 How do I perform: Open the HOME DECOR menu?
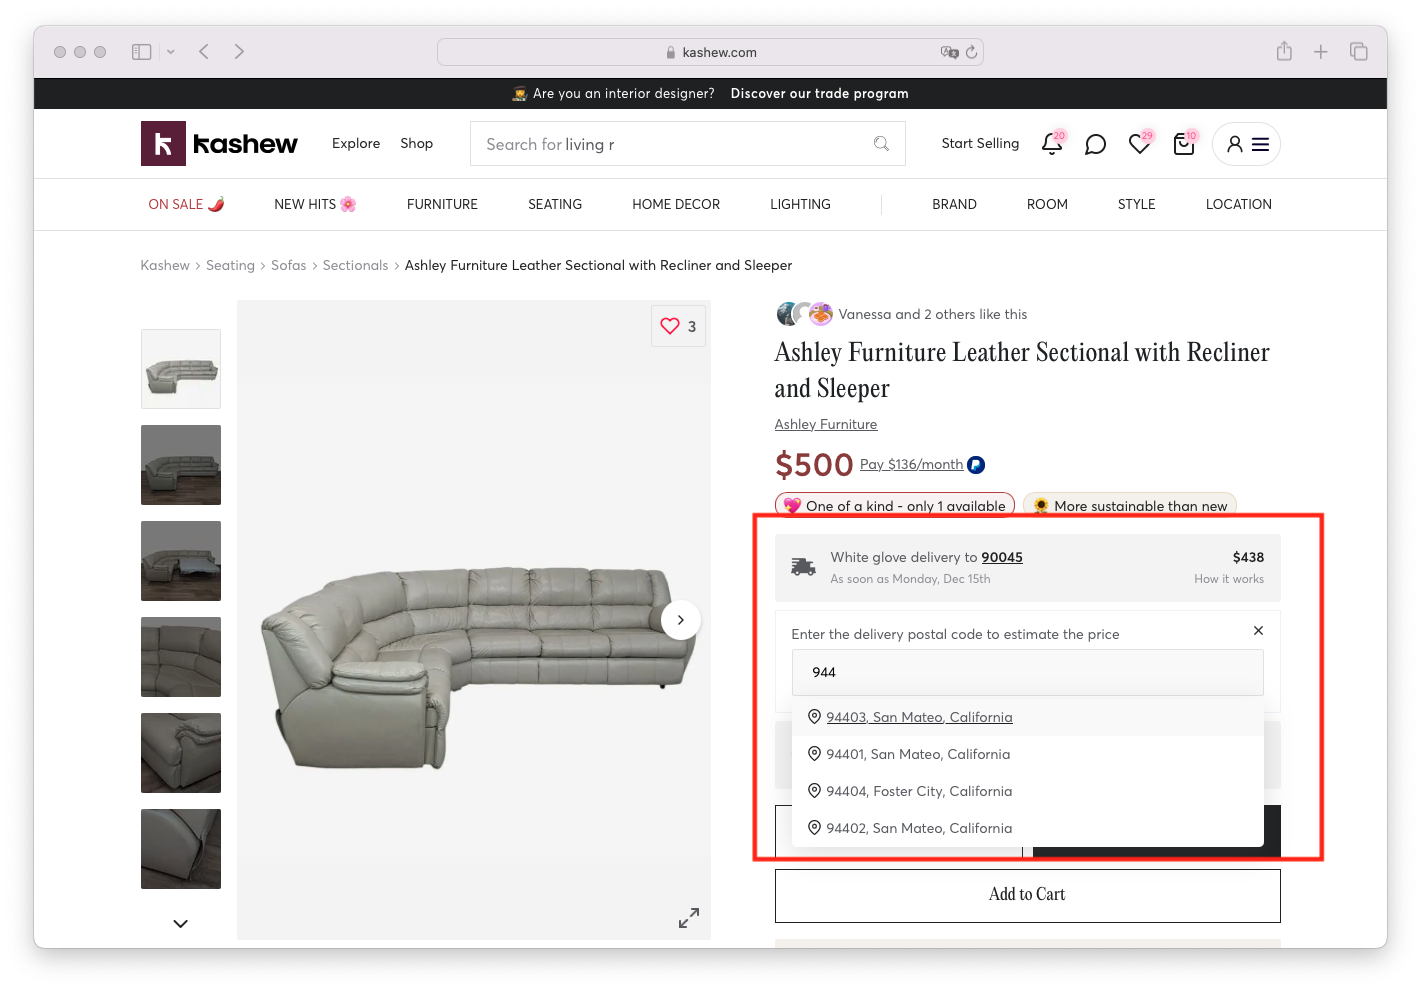click(x=676, y=204)
